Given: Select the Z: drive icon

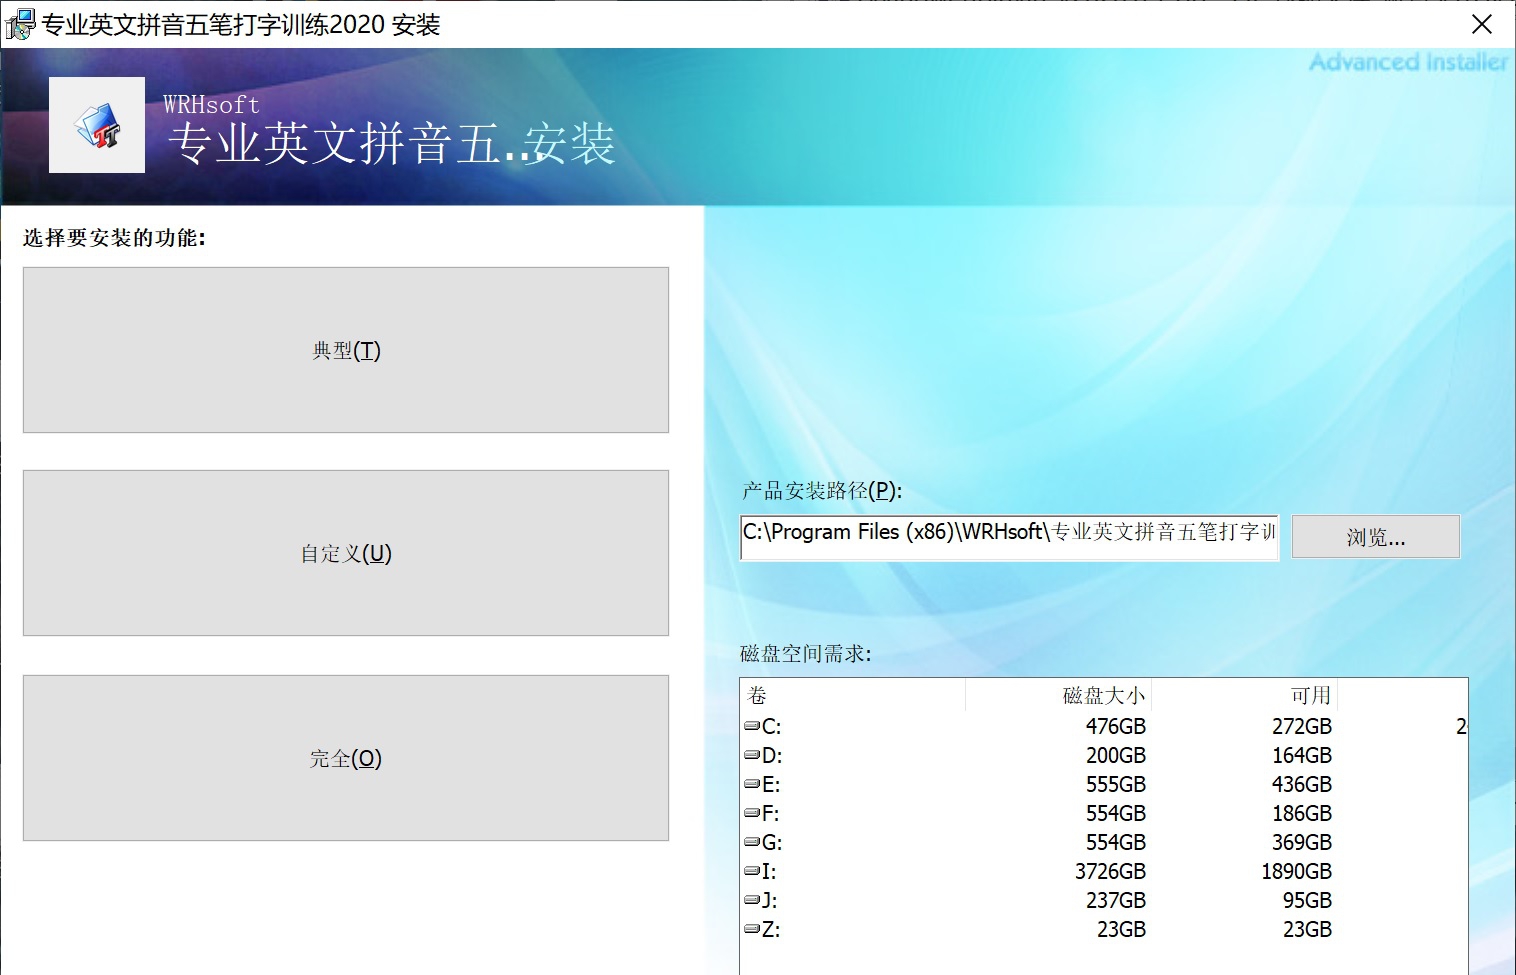Looking at the screenshot, I should point(750,929).
